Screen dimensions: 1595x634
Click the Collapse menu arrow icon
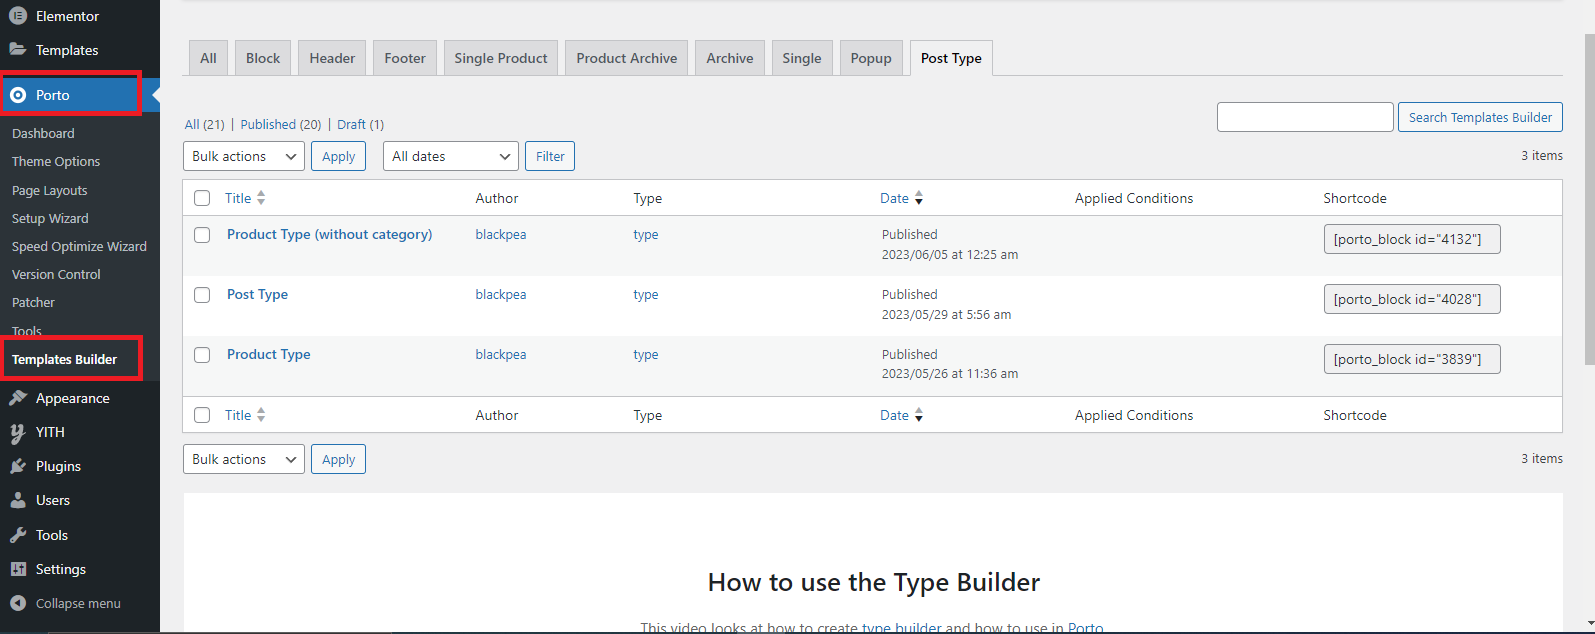pos(18,603)
